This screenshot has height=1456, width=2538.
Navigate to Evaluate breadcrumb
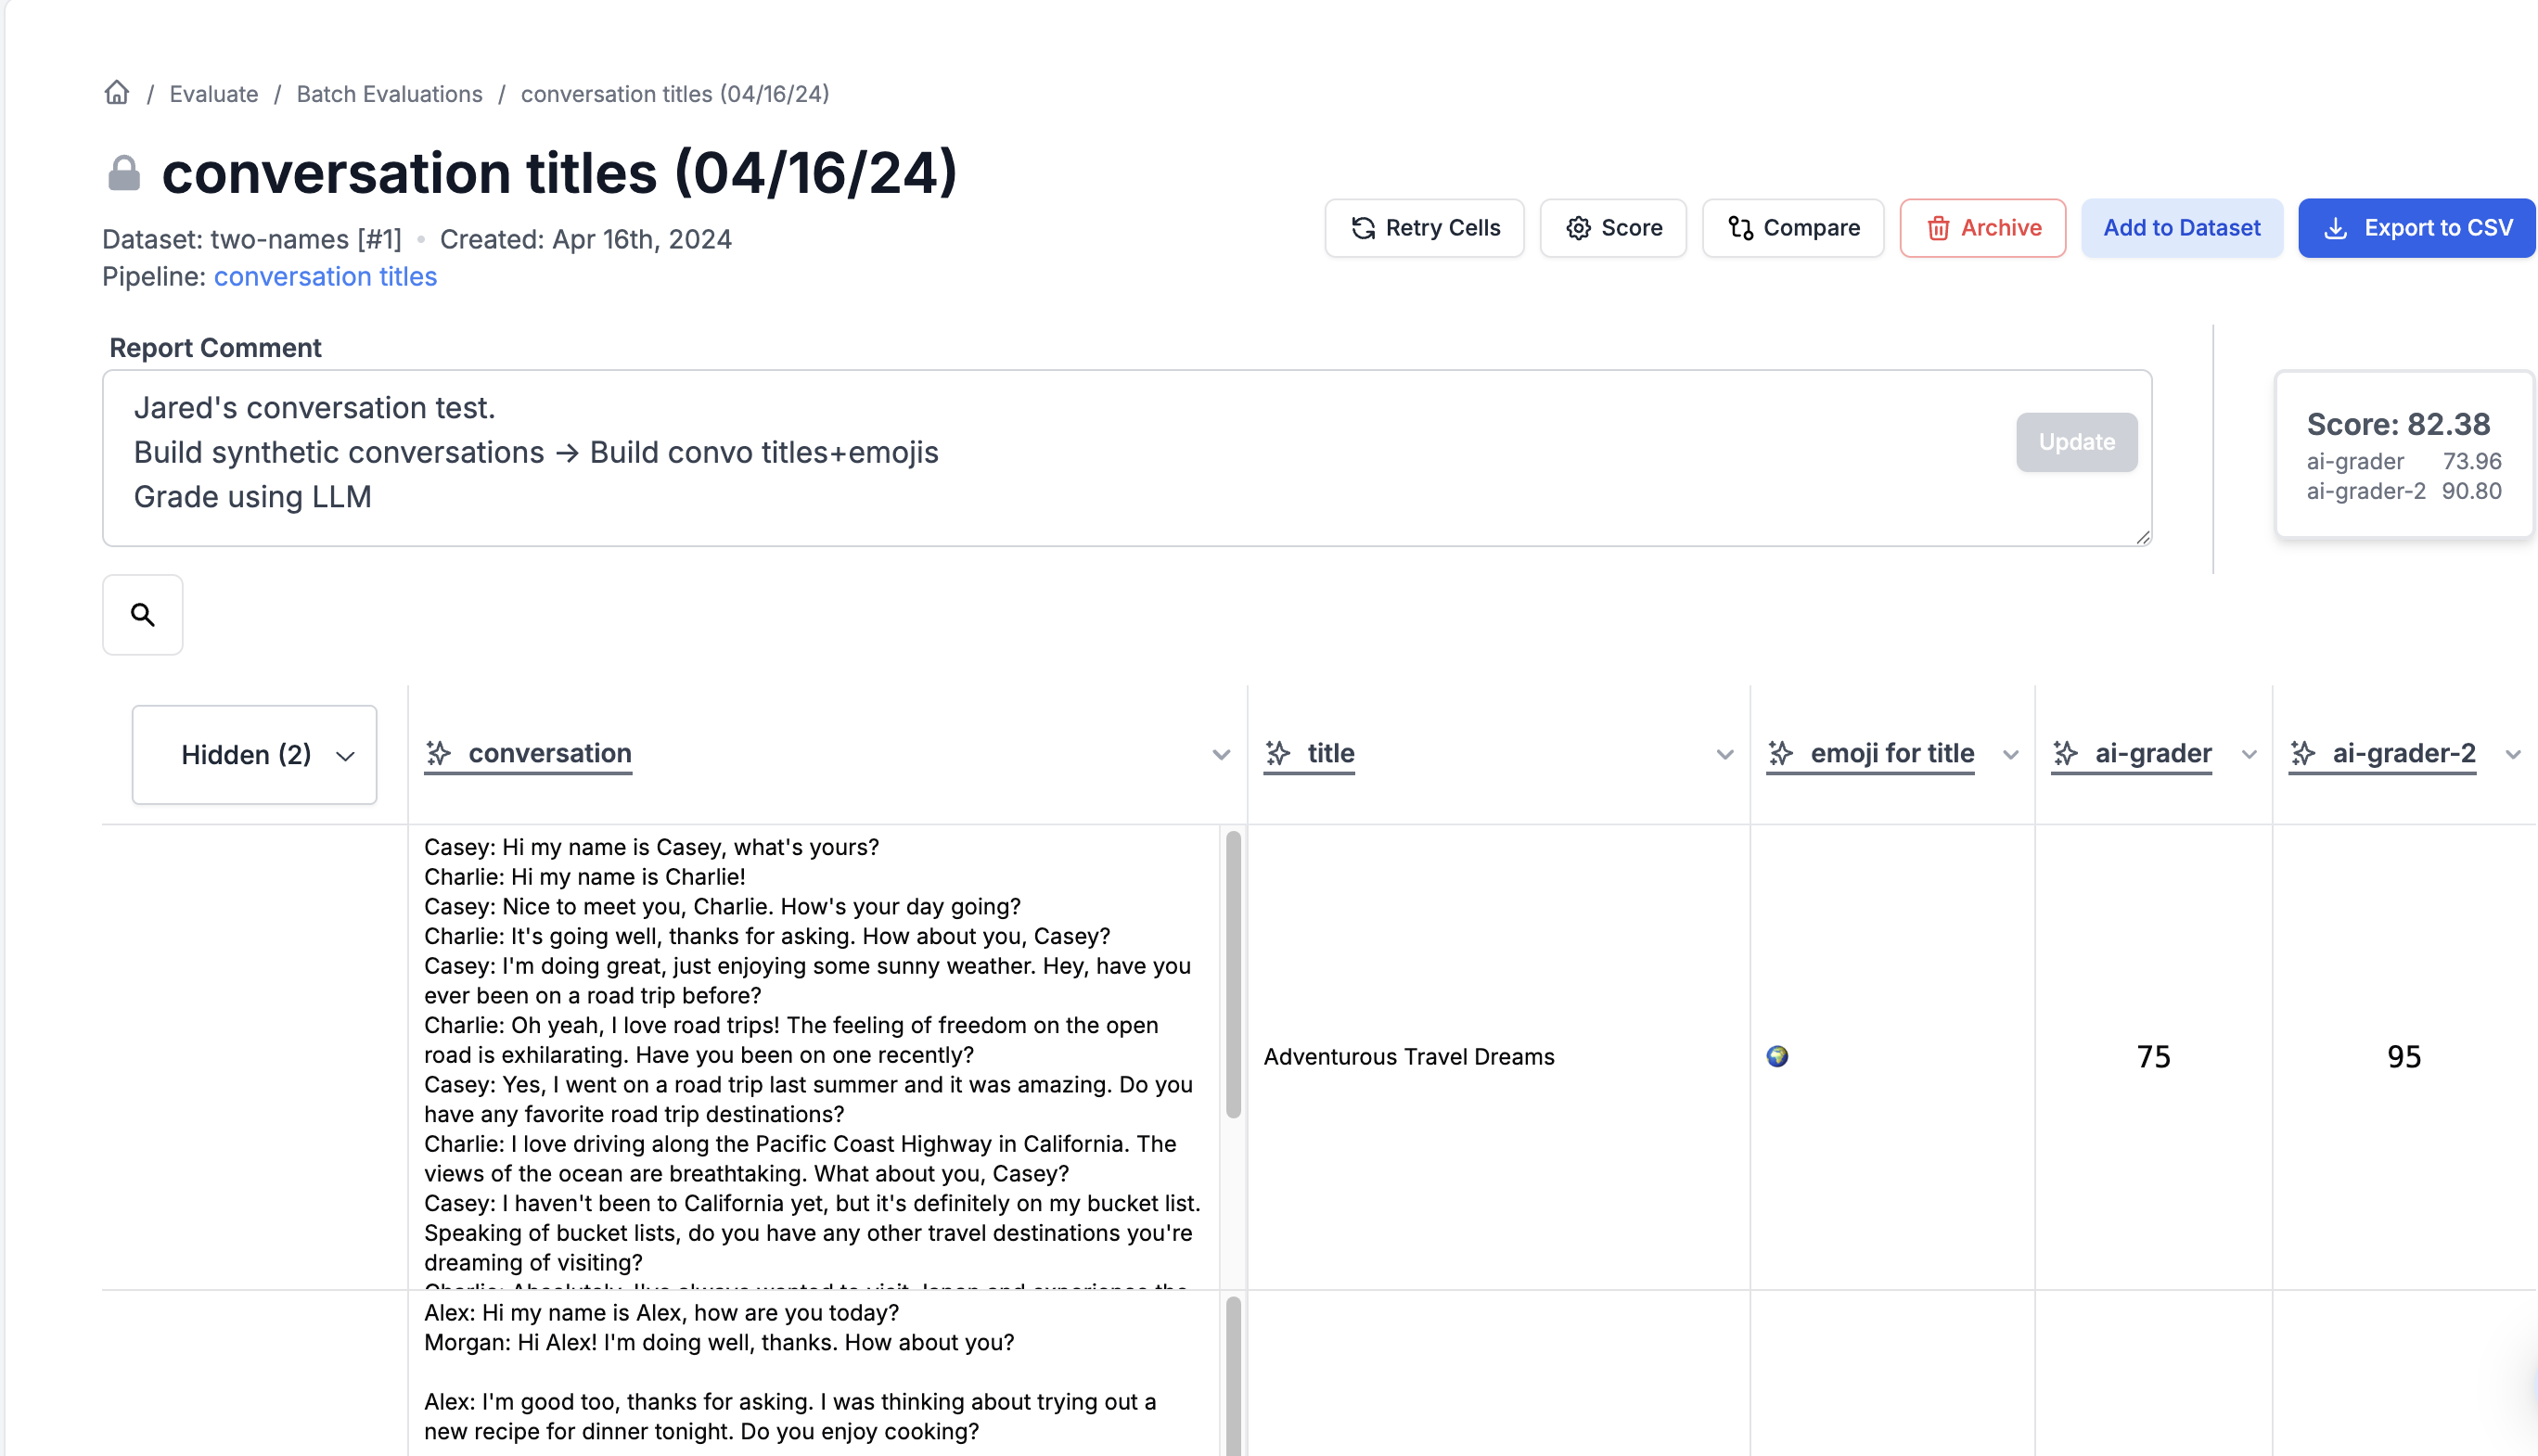point(213,94)
